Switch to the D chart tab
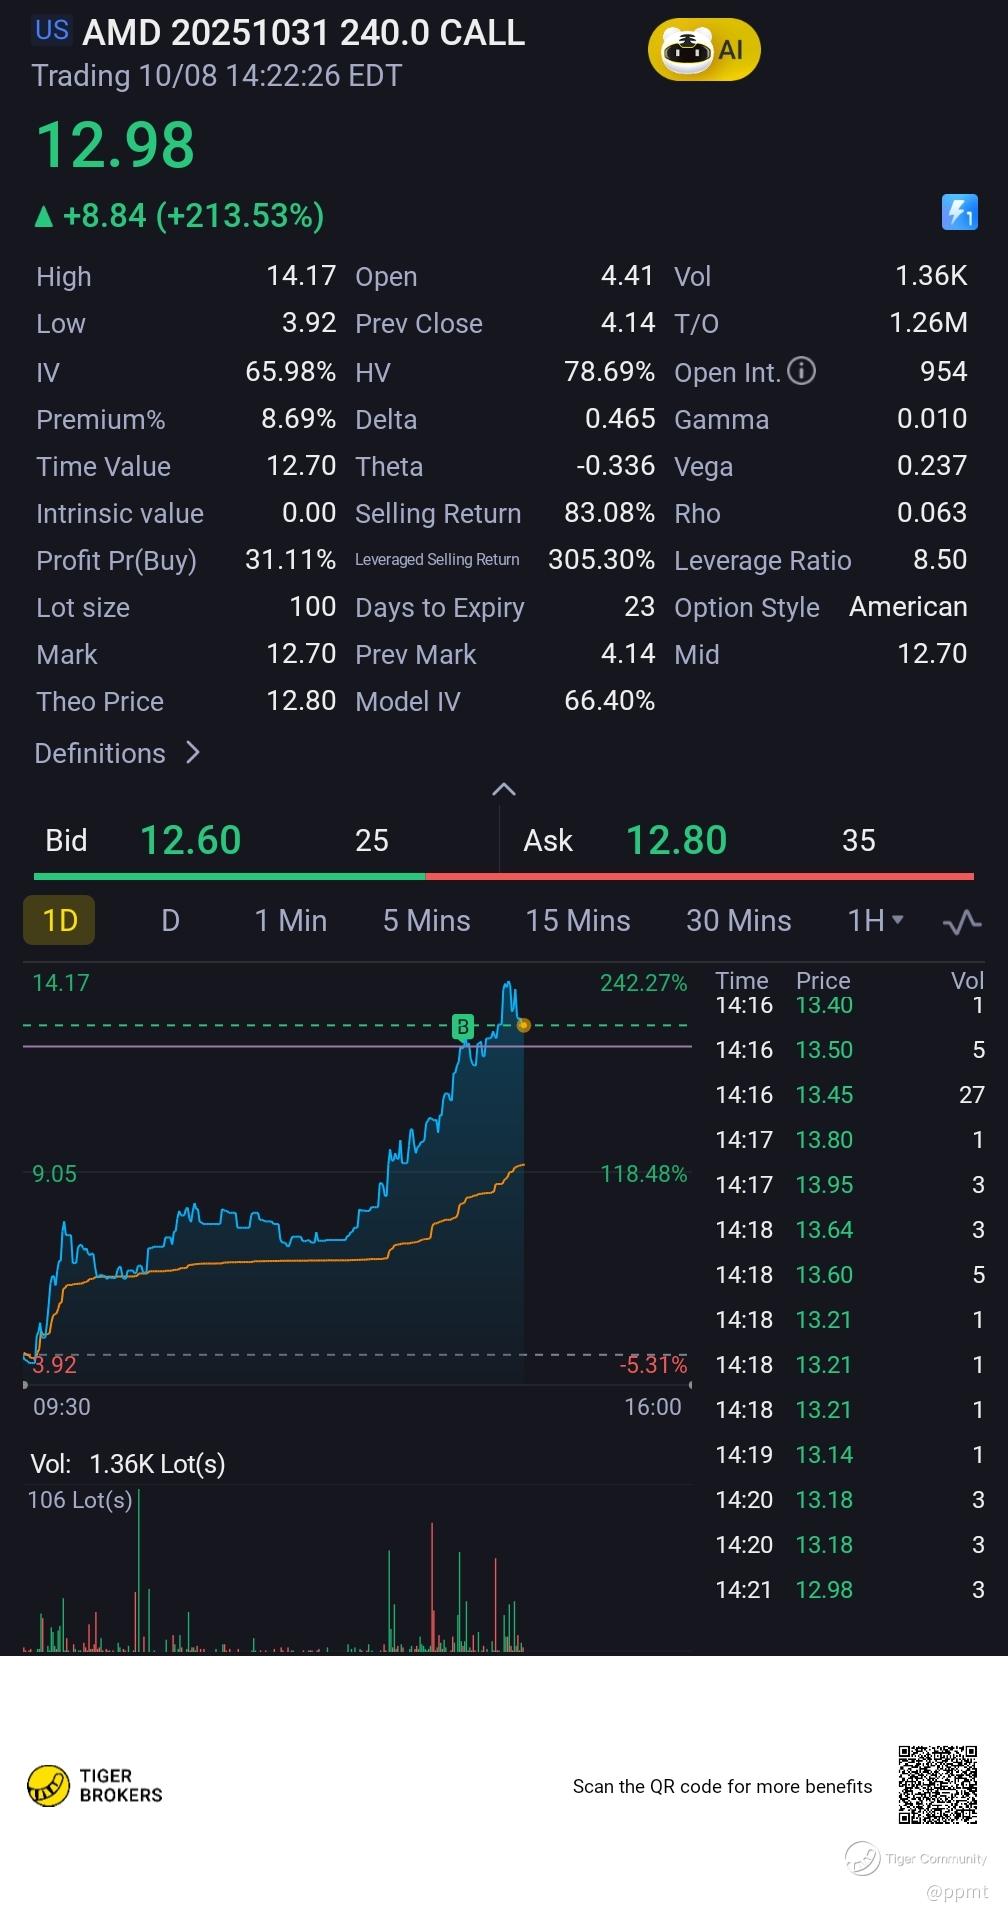Image resolution: width=1008 pixels, height=1915 pixels. coord(171,921)
